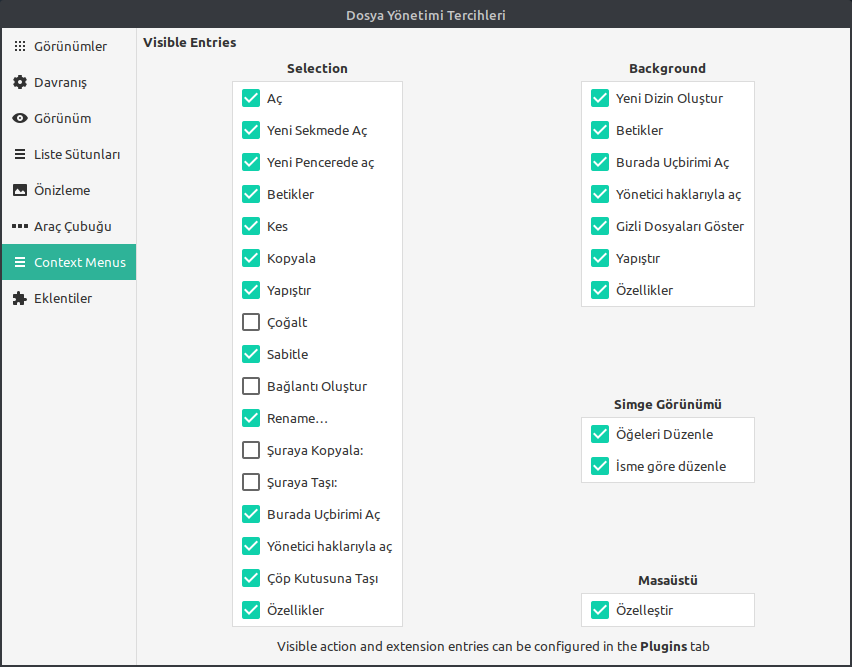Toggle Yapıştır in the Background list
The width and height of the screenshot is (852, 667).
point(600,258)
